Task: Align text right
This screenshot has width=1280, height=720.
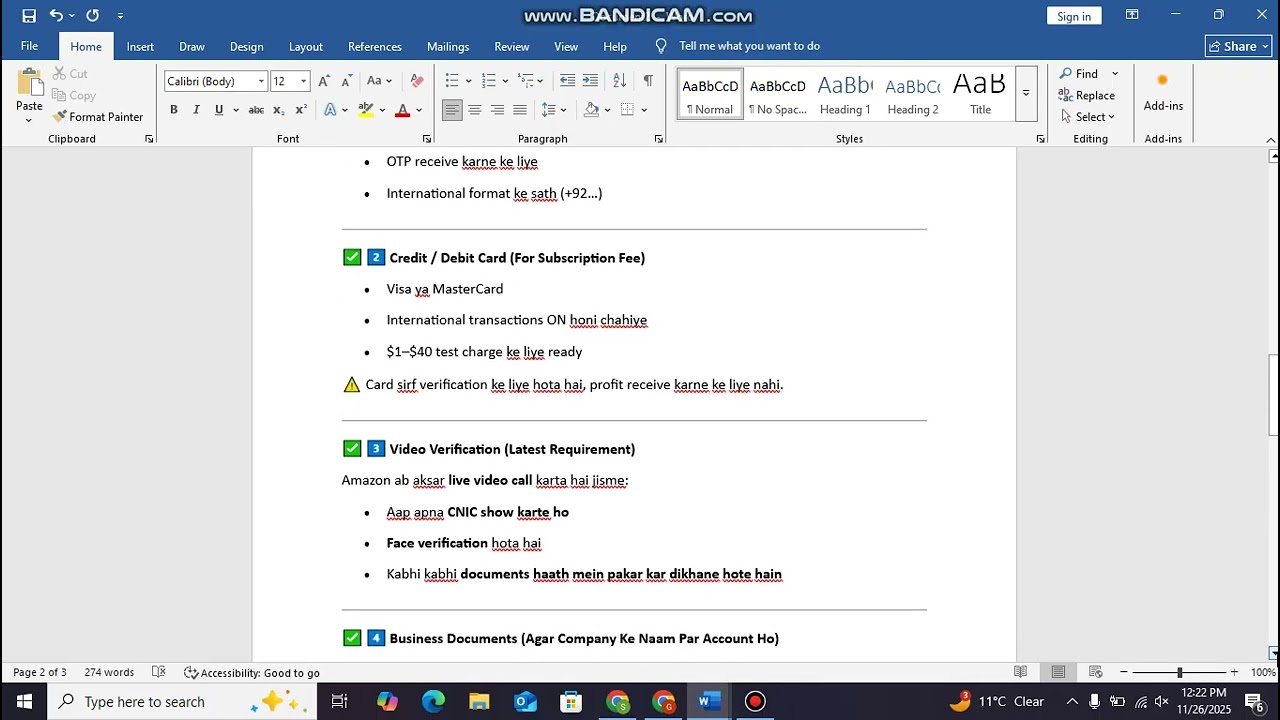Action: (497, 110)
